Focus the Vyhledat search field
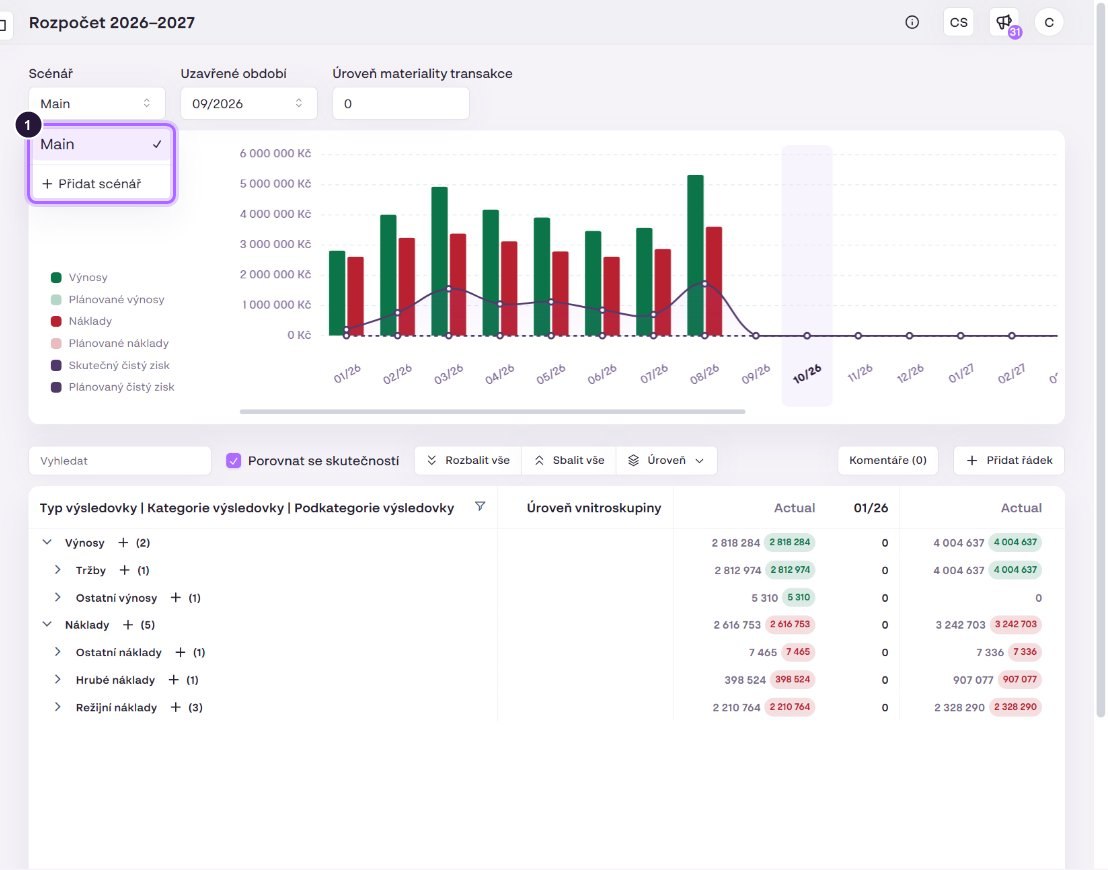Image resolution: width=1108 pixels, height=870 pixels. point(120,461)
